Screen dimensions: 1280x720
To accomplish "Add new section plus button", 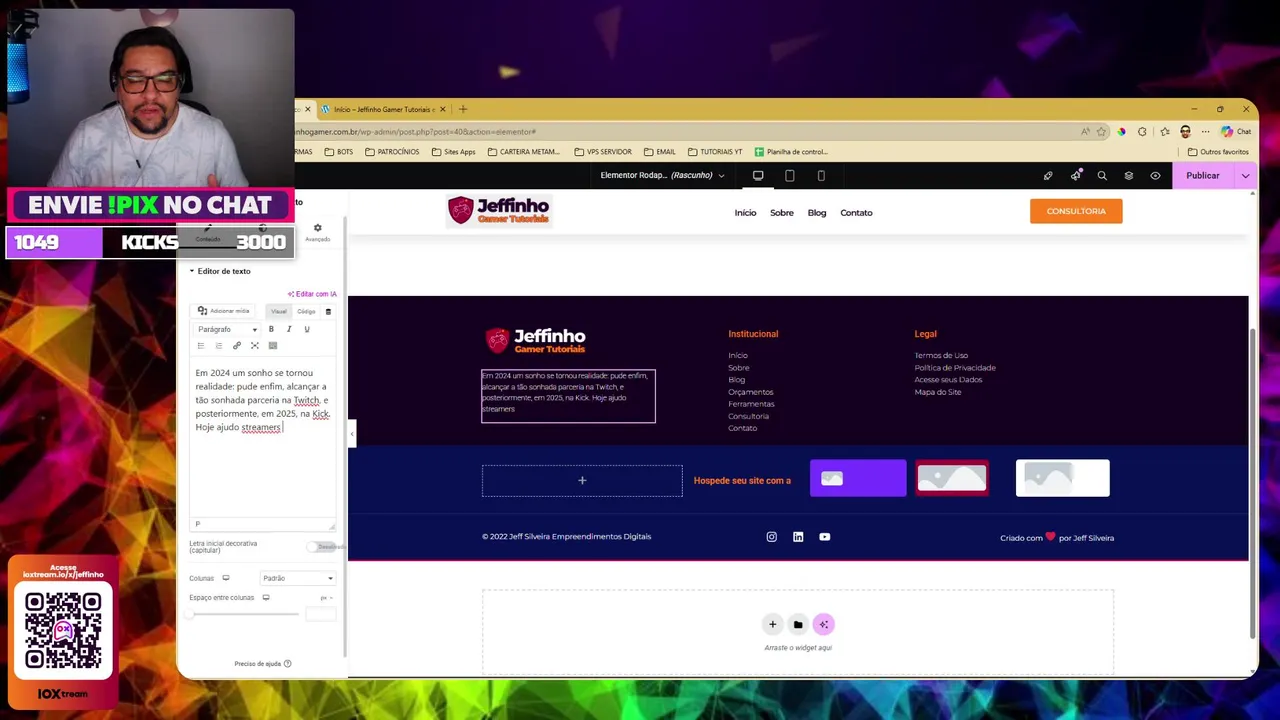I will [x=772, y=625].
